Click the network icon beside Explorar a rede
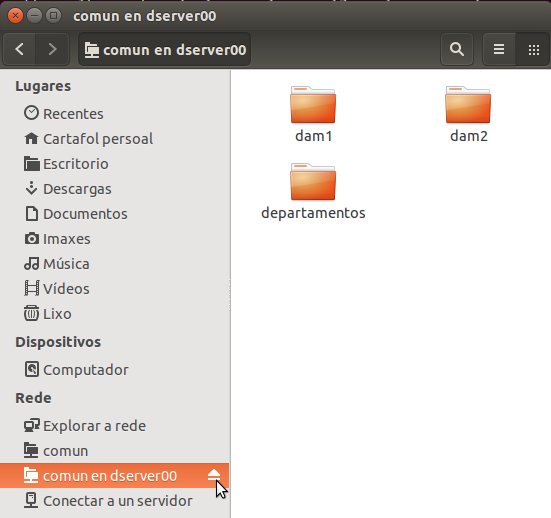Image resolution: width=551 pixels, height=518 pixels. [x=32, y=425]
